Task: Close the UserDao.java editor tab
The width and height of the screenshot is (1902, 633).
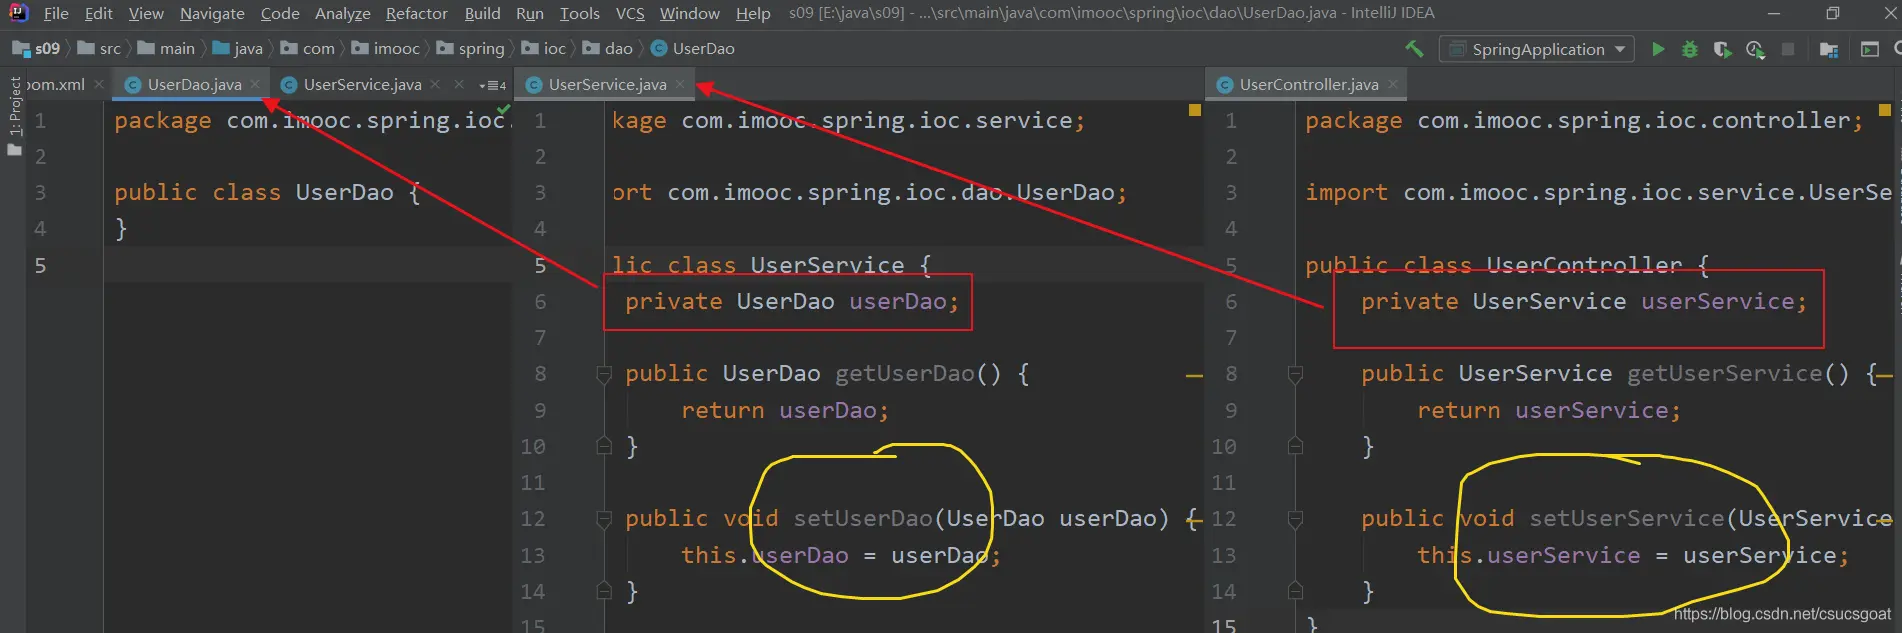Action: pos(256,84)
